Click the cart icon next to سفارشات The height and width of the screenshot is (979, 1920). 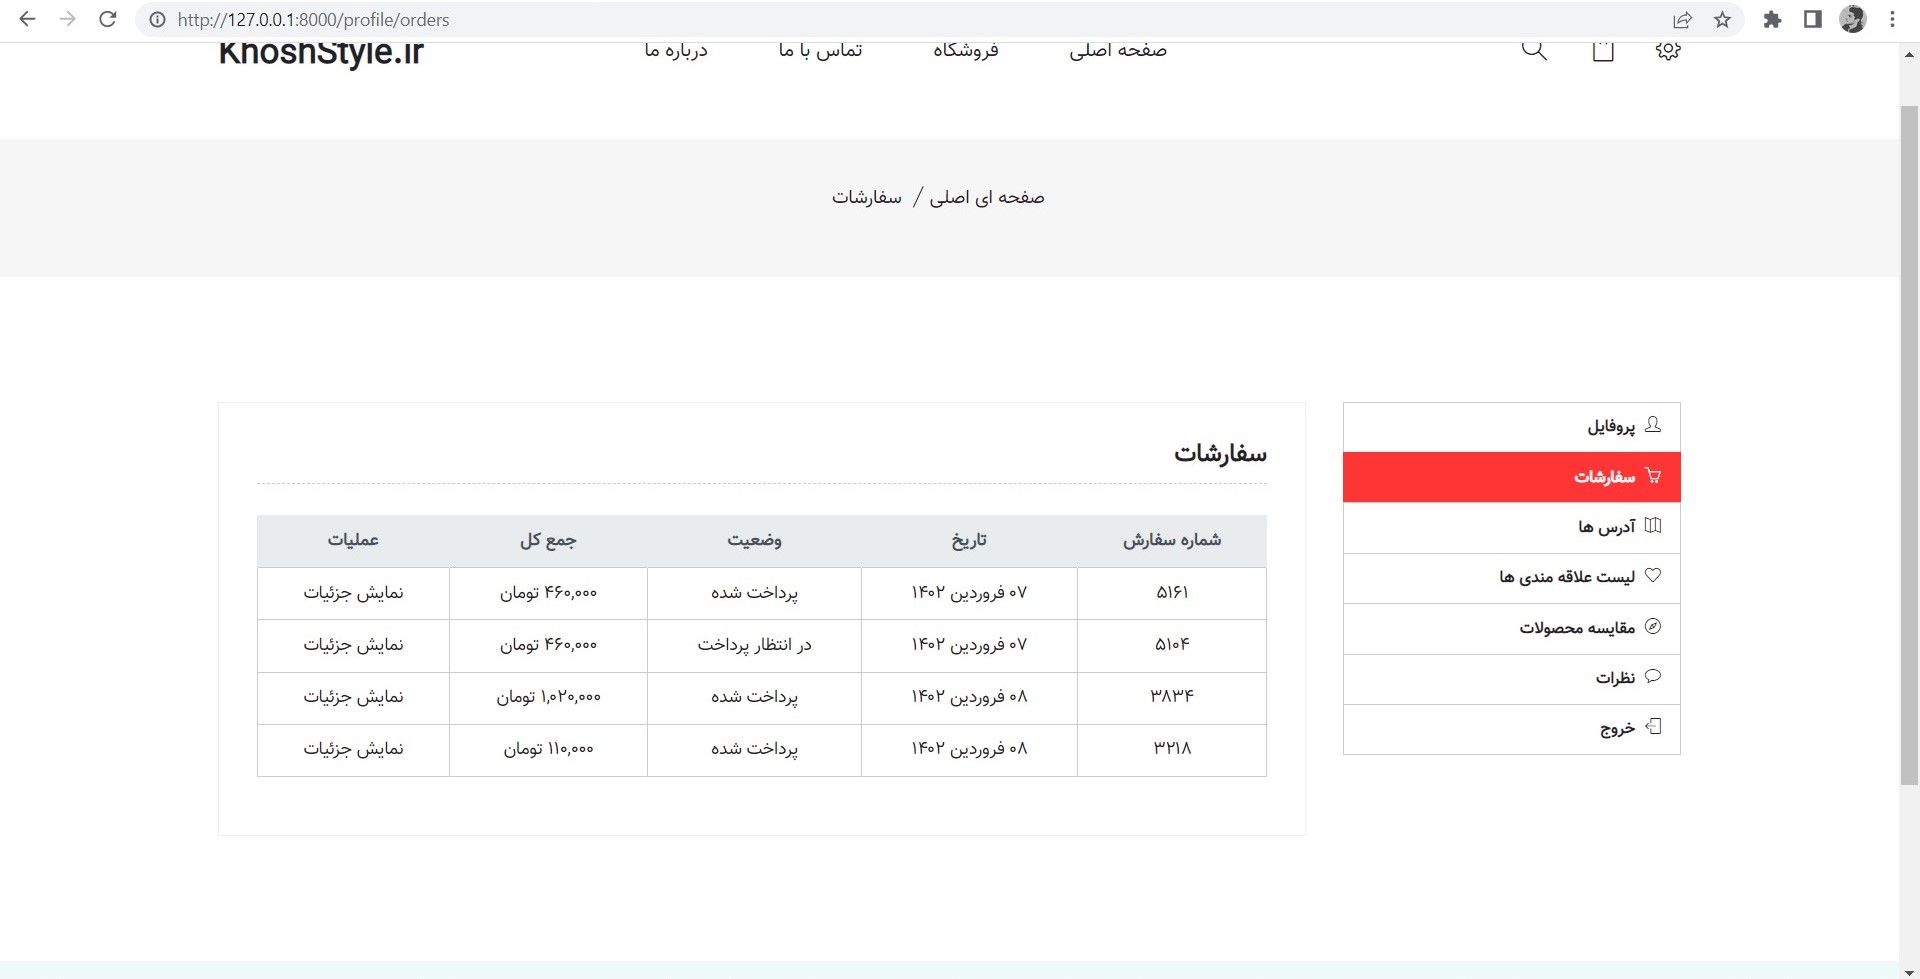(x=1655, y=476)
